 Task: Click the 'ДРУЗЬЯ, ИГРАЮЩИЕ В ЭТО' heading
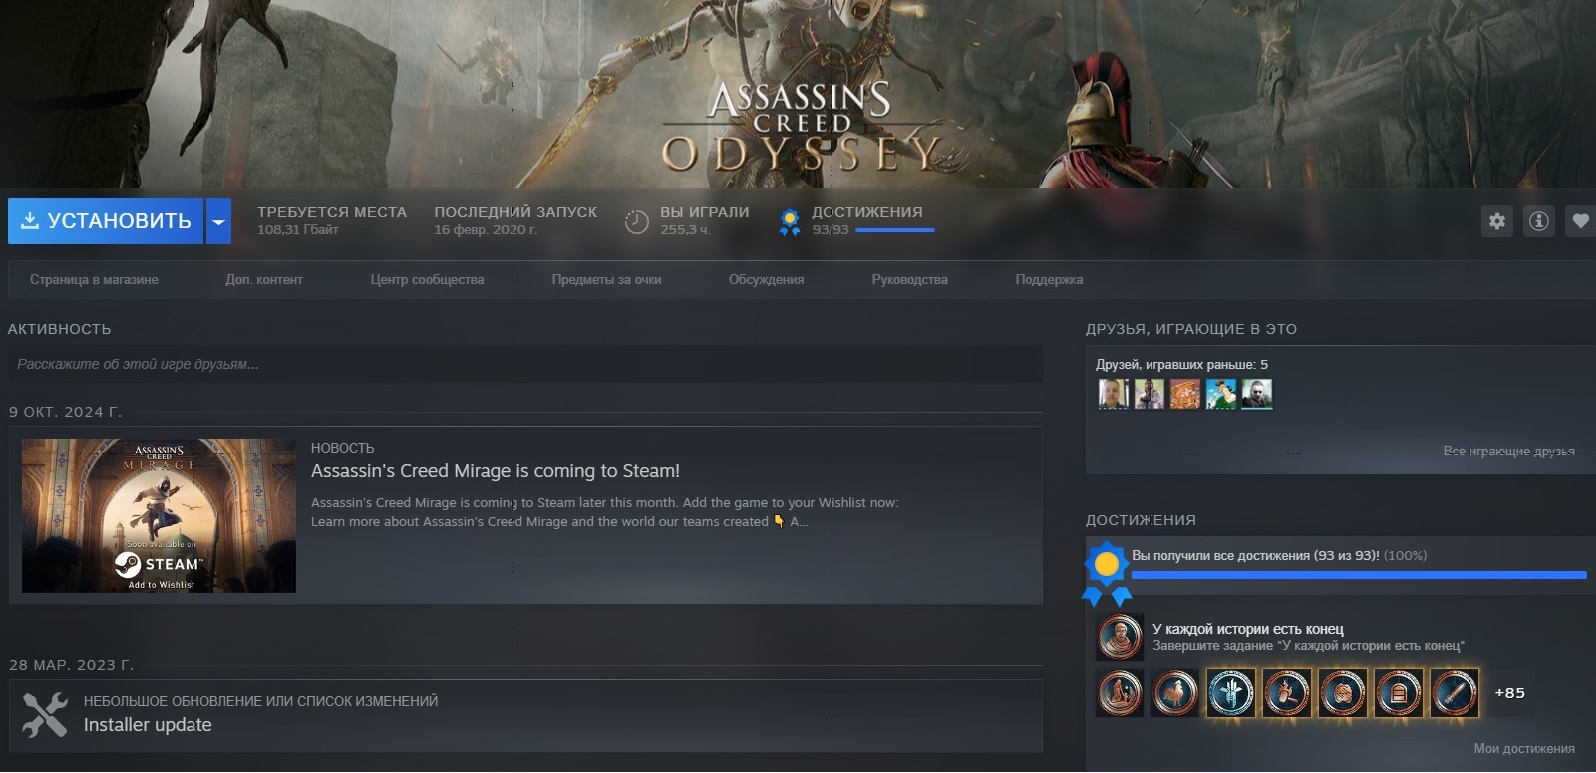pos(1191,329)
